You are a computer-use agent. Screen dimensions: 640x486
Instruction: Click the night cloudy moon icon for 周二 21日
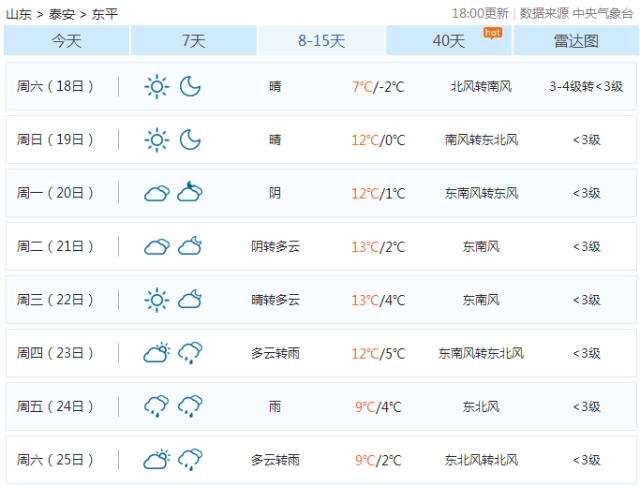pyautogui.click(x=190, y=246)
